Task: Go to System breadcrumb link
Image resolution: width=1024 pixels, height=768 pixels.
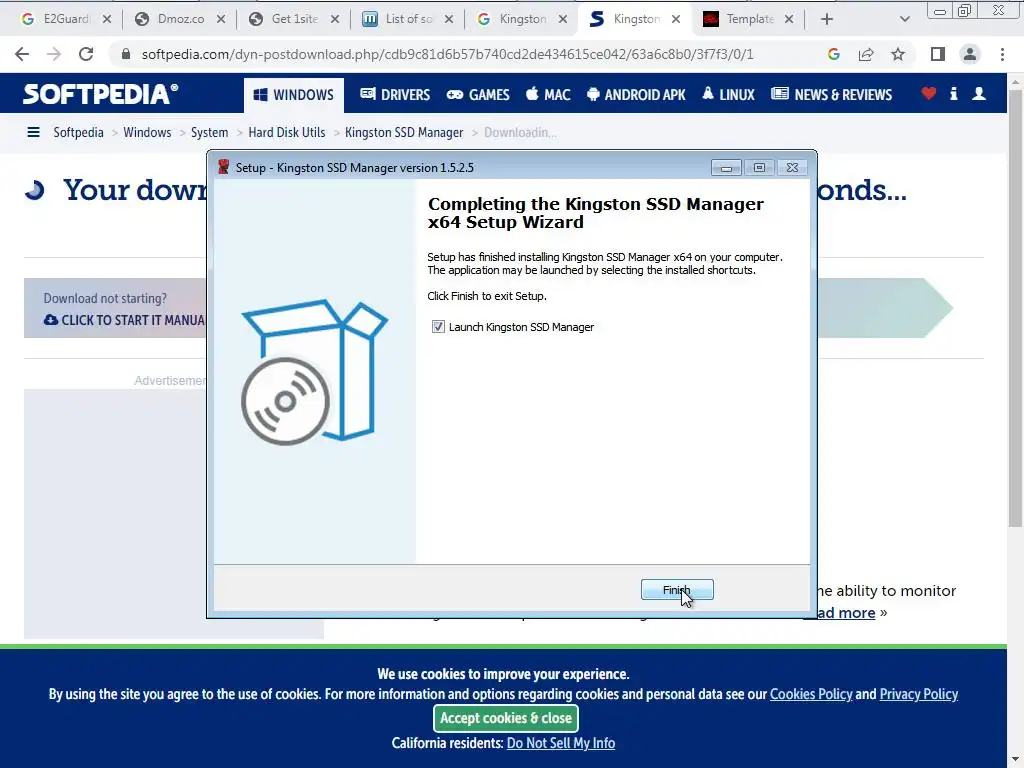Action: [210, 133]
